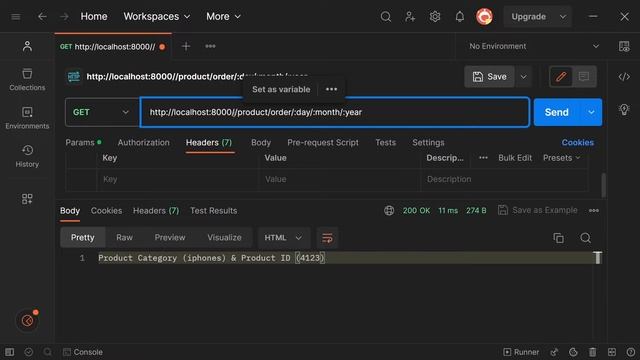Open the comments icon

pos(584,77)
